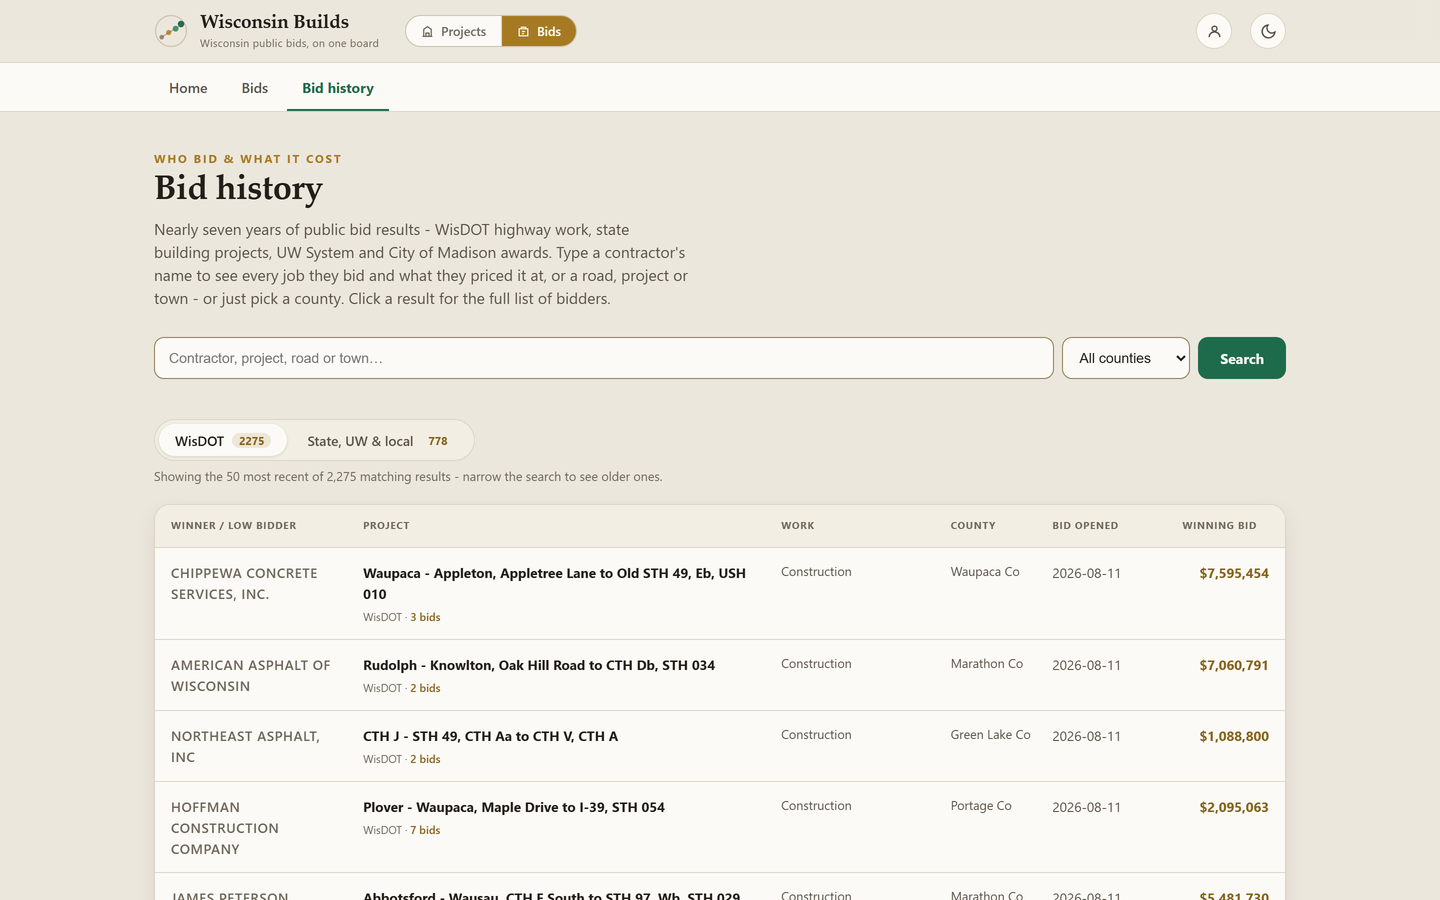The image size is (1440, 900).
Task: Open CTH J - STH 49 project
Action: [490, 736]
